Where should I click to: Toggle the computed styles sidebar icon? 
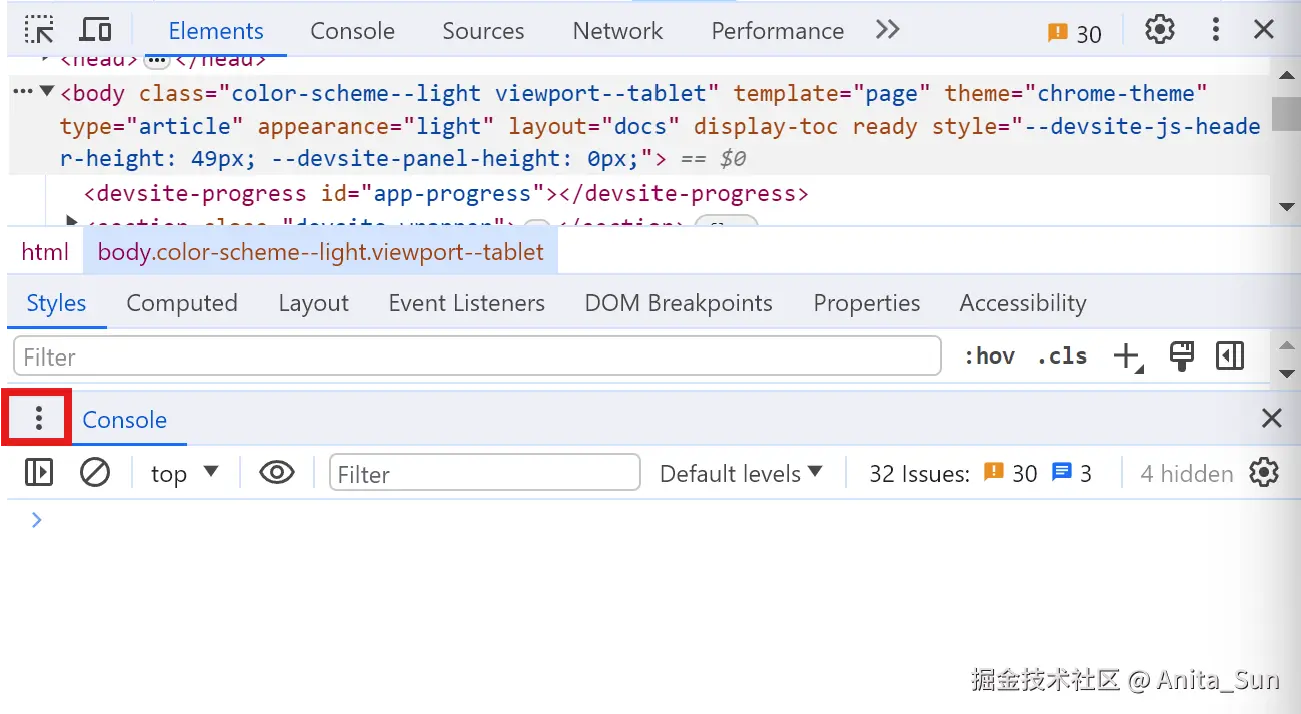pos(1230,356)
